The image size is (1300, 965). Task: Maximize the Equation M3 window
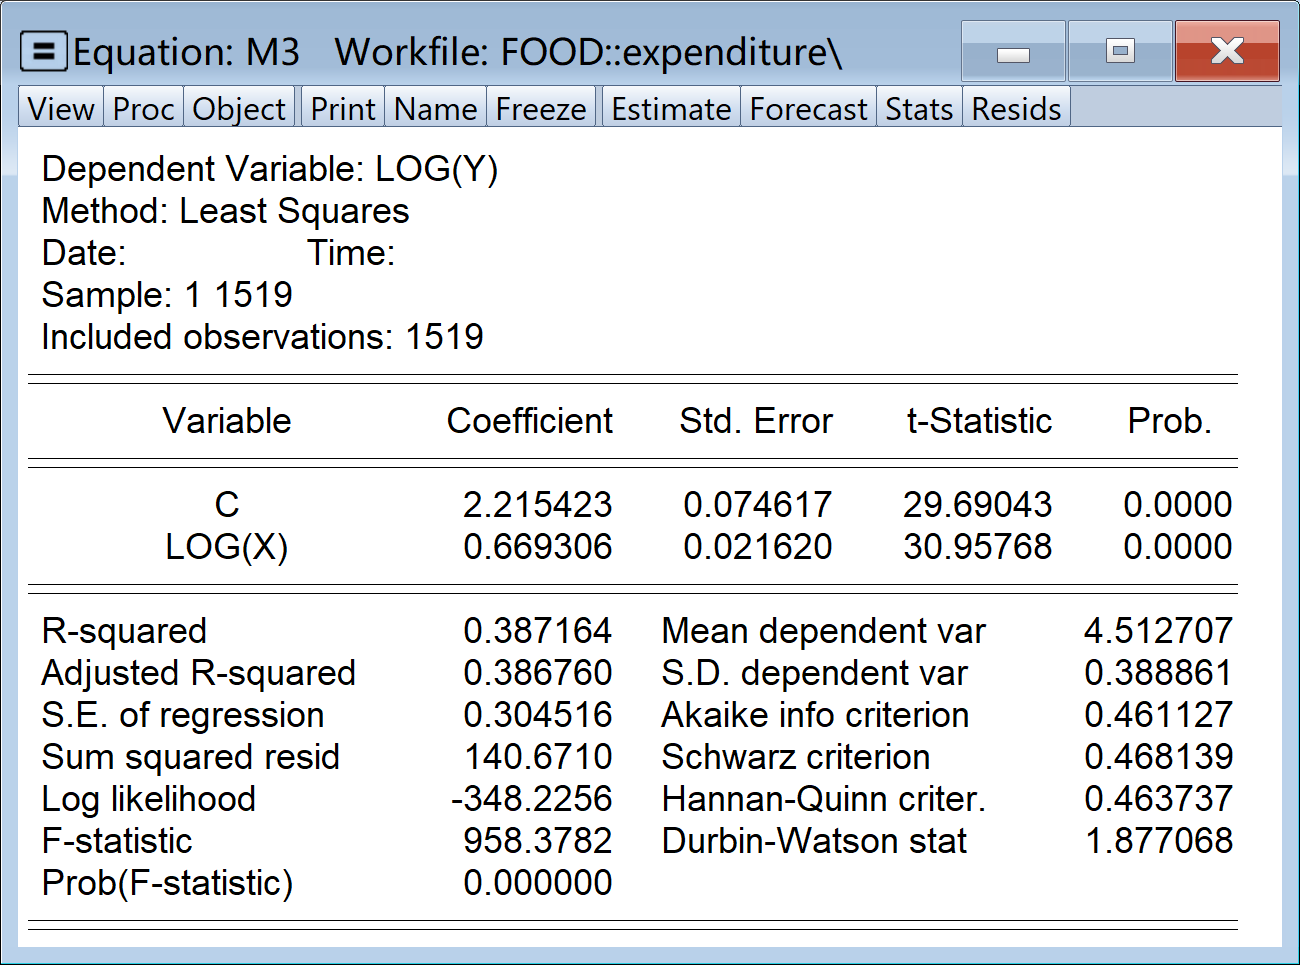click(x=1120, y=52)
